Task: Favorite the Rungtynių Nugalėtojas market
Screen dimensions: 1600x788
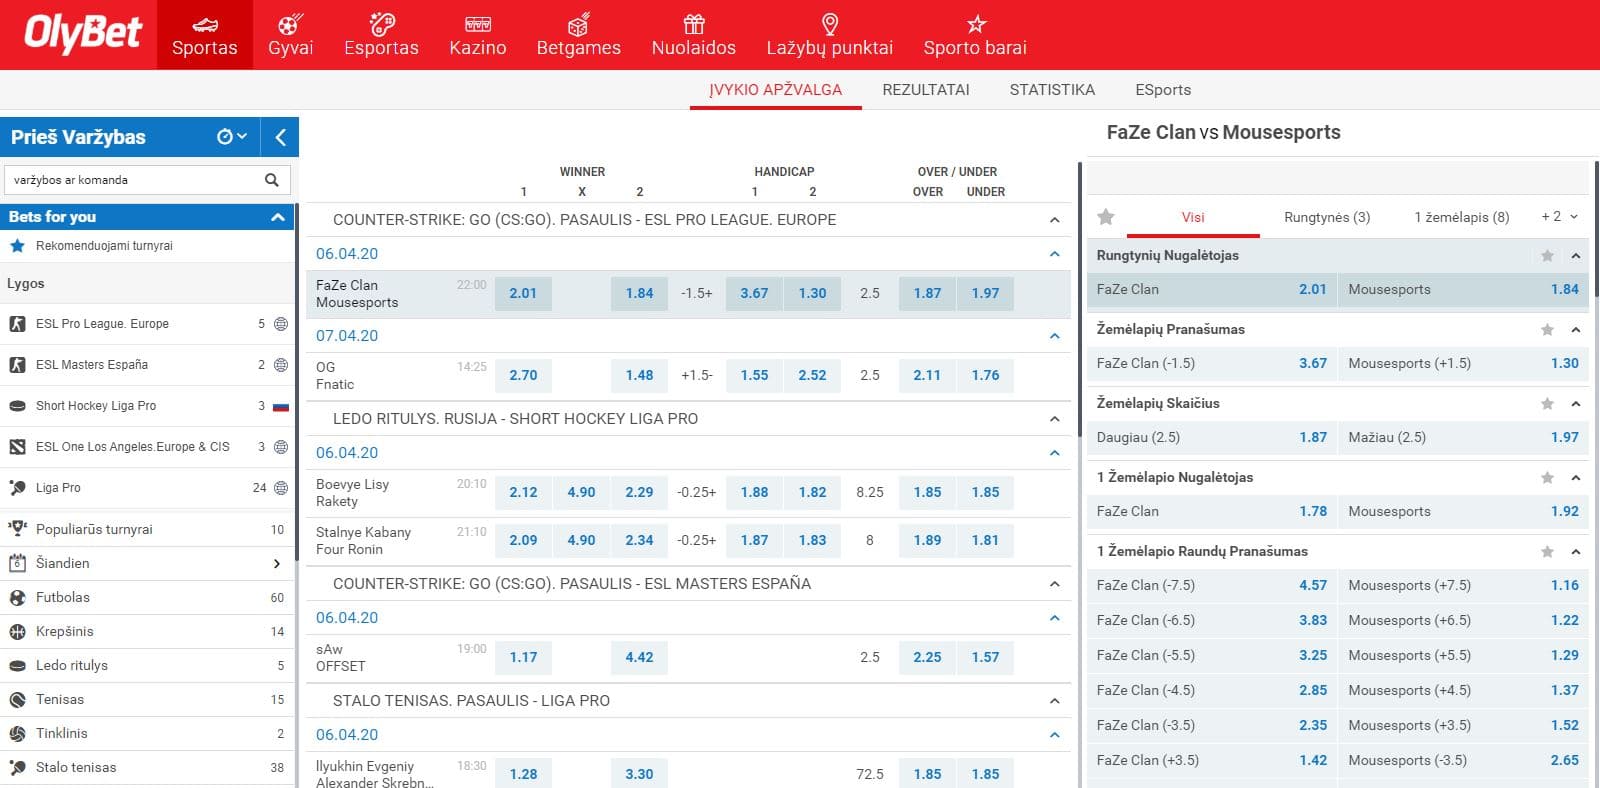Action: tap(1547, 256)
